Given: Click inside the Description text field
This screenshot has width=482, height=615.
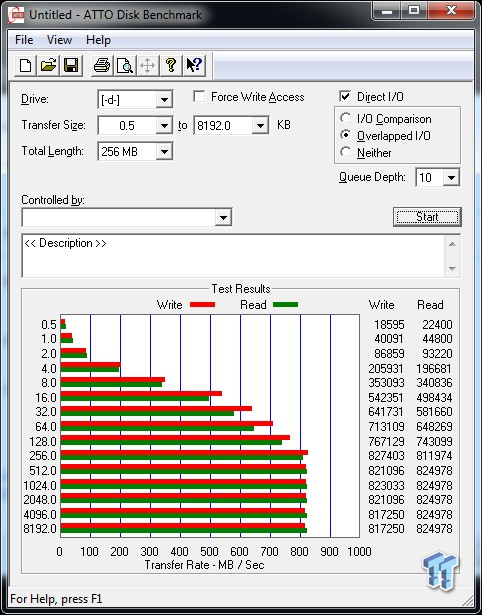Looking at the screenshot, I should tap(233, 256).
